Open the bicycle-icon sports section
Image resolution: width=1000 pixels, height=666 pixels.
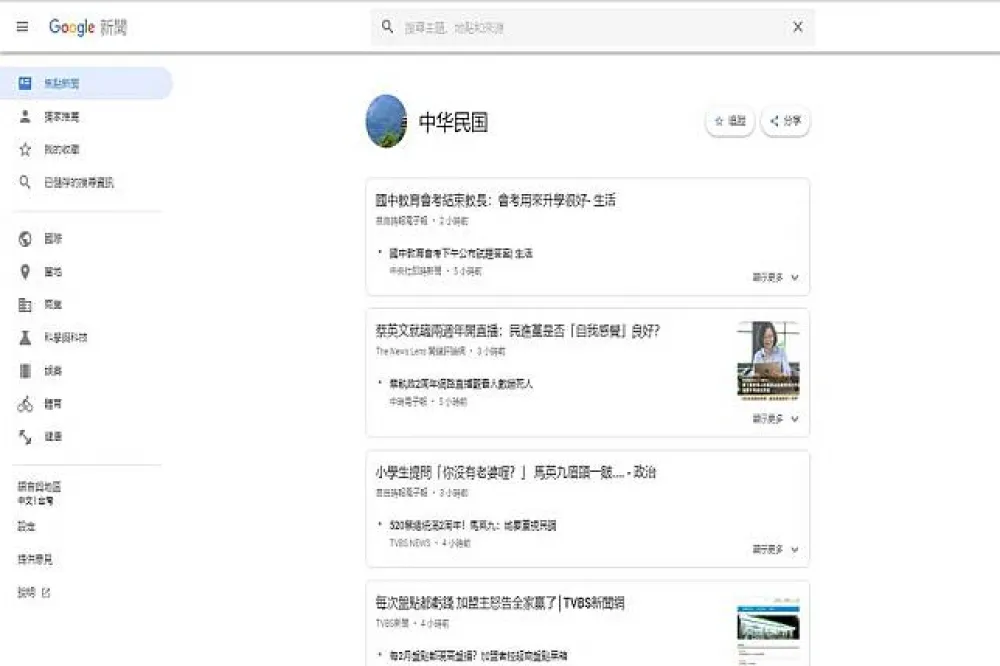pos(40,404)
